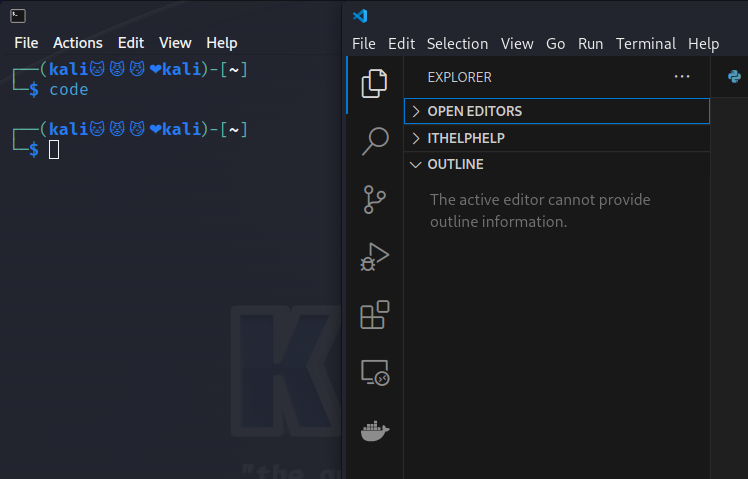Image resolution: width=748 pixels, height=479 pixels.
Task: Open terminal window File menu
Action: tap(26, 43)
